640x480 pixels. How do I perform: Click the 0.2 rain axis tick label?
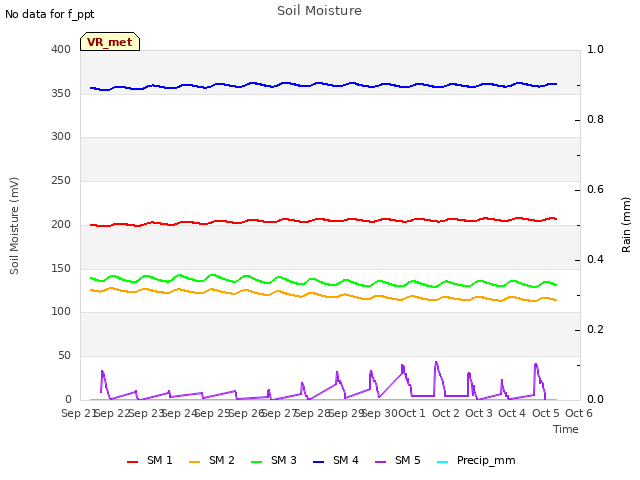tap(595, 329)
